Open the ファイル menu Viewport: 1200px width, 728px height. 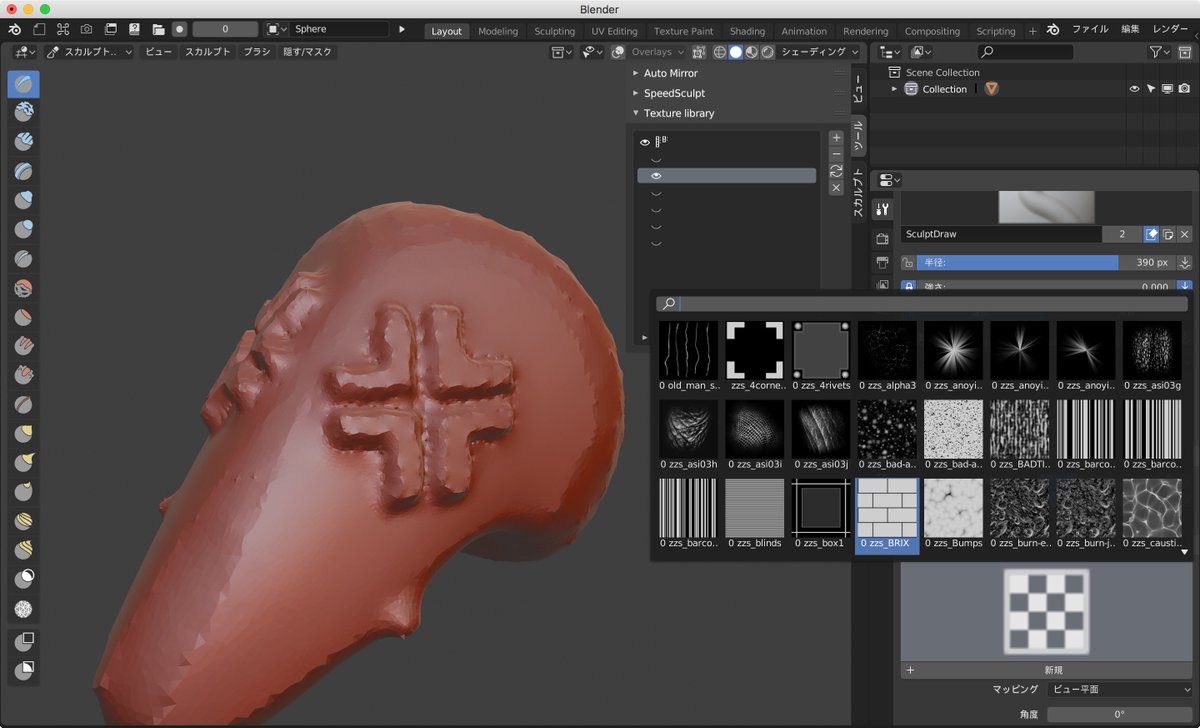tap(1091, 30)
